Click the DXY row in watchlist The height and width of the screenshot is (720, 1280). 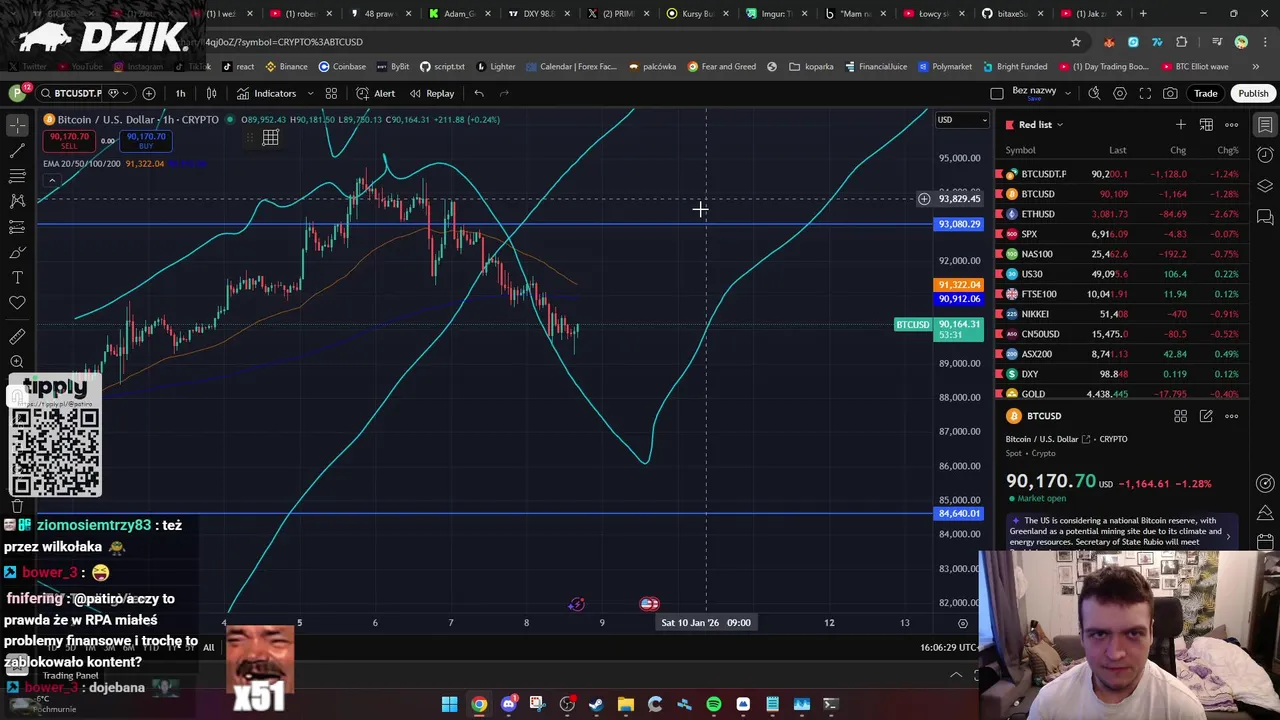point(1120,374)
